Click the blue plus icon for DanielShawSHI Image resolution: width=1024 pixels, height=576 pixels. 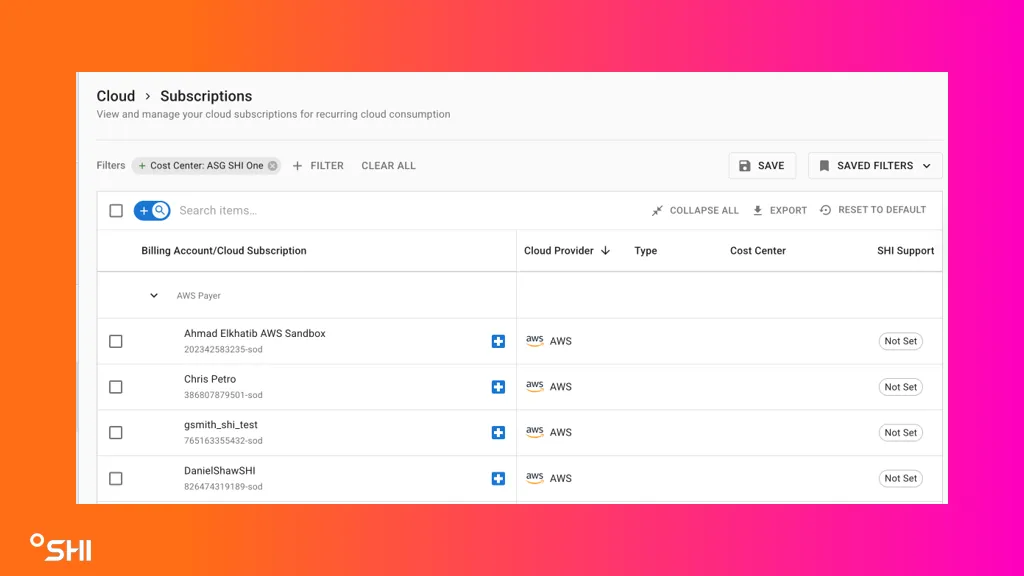[x=498, y=479]
